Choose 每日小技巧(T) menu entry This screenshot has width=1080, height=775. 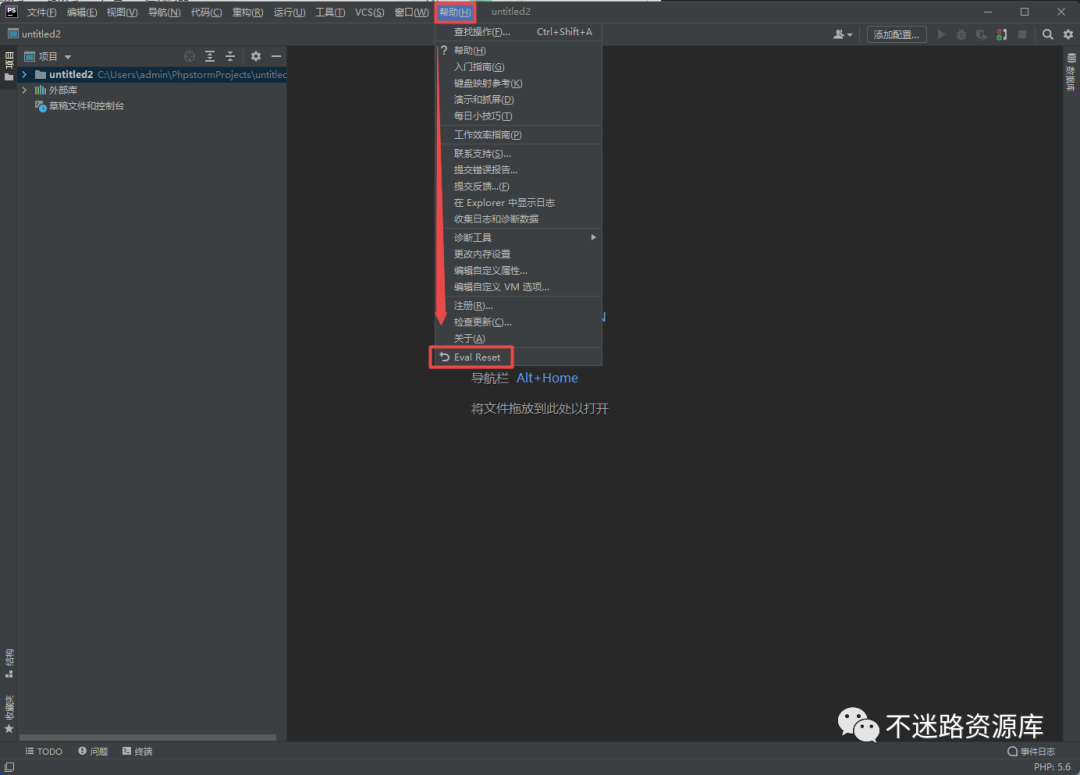tap(519, 116)
